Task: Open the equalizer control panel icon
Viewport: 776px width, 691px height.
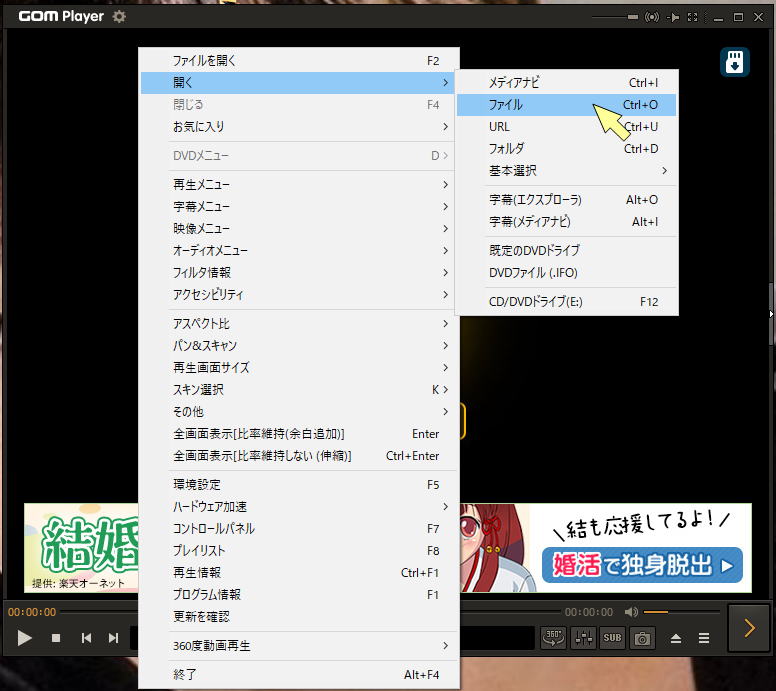Action: [x=583, y=637]
